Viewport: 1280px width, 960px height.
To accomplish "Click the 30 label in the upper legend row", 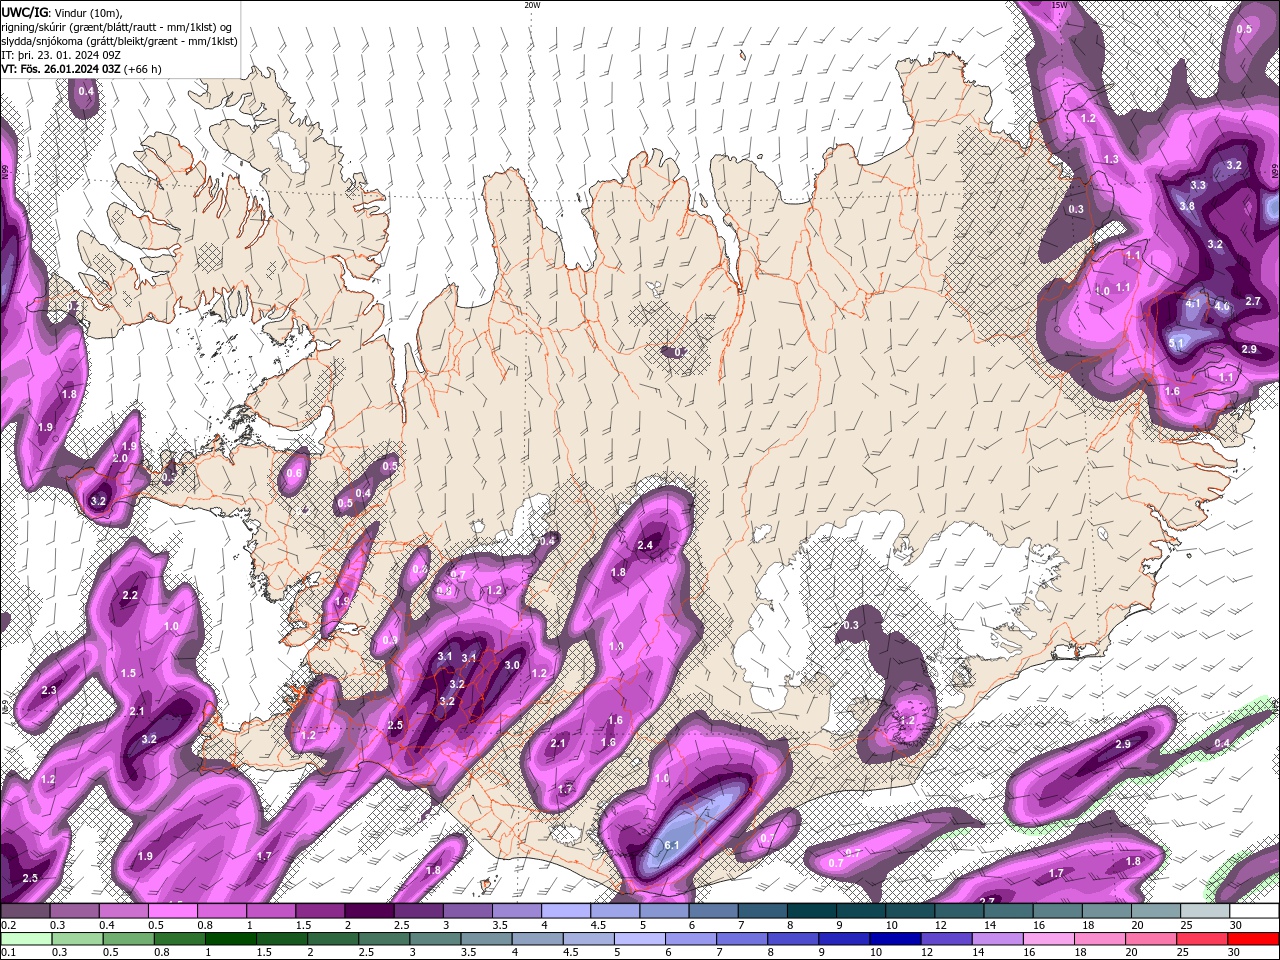I will pyautogui.click(x=1237, y=925).
